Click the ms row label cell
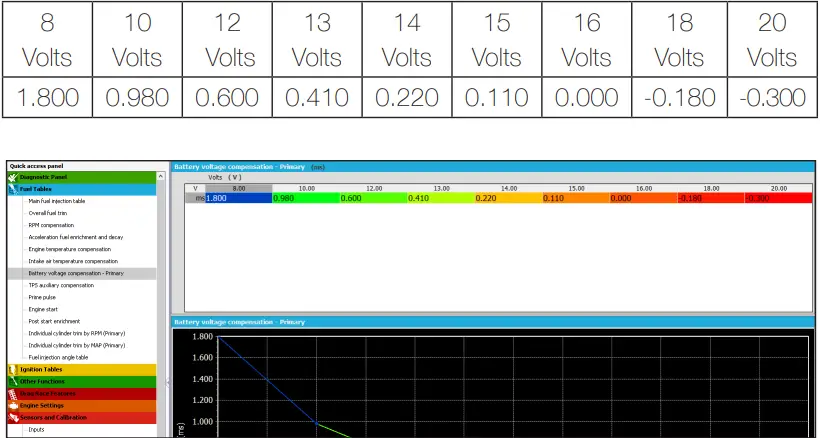This screenshot has width=820, height=438. coord(196,199)
